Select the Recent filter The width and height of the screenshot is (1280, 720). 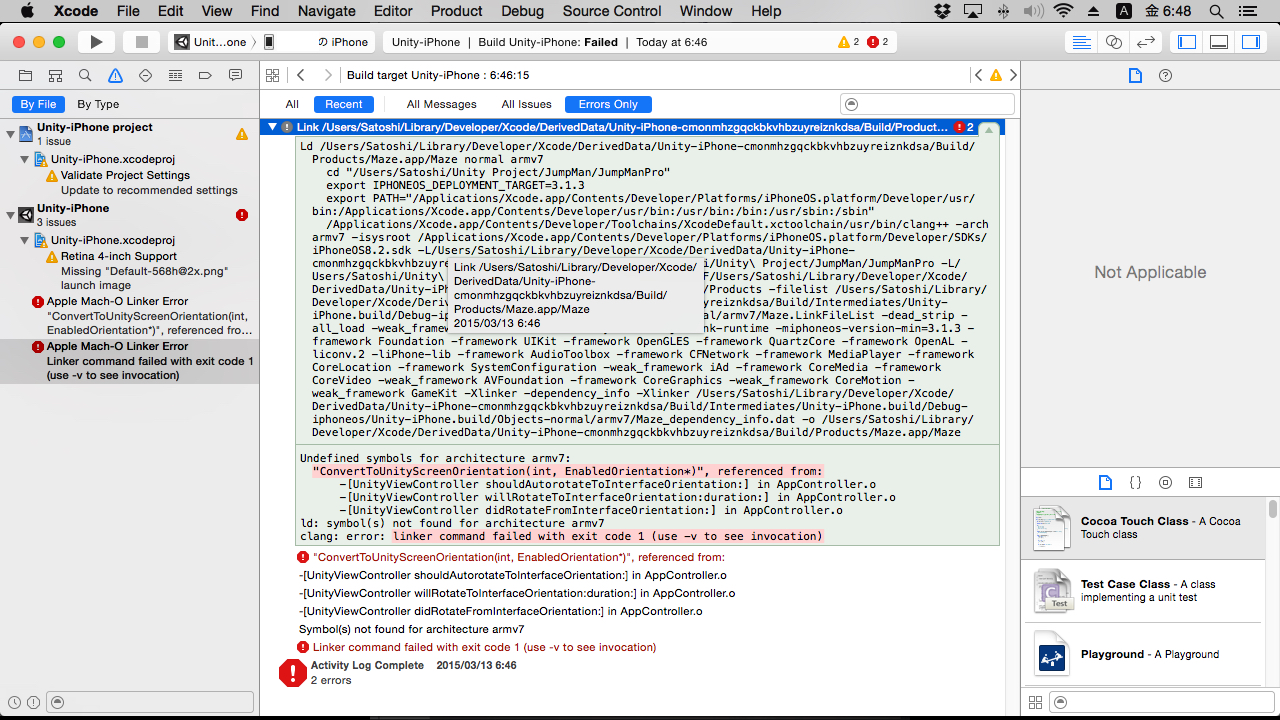(344, 104)
